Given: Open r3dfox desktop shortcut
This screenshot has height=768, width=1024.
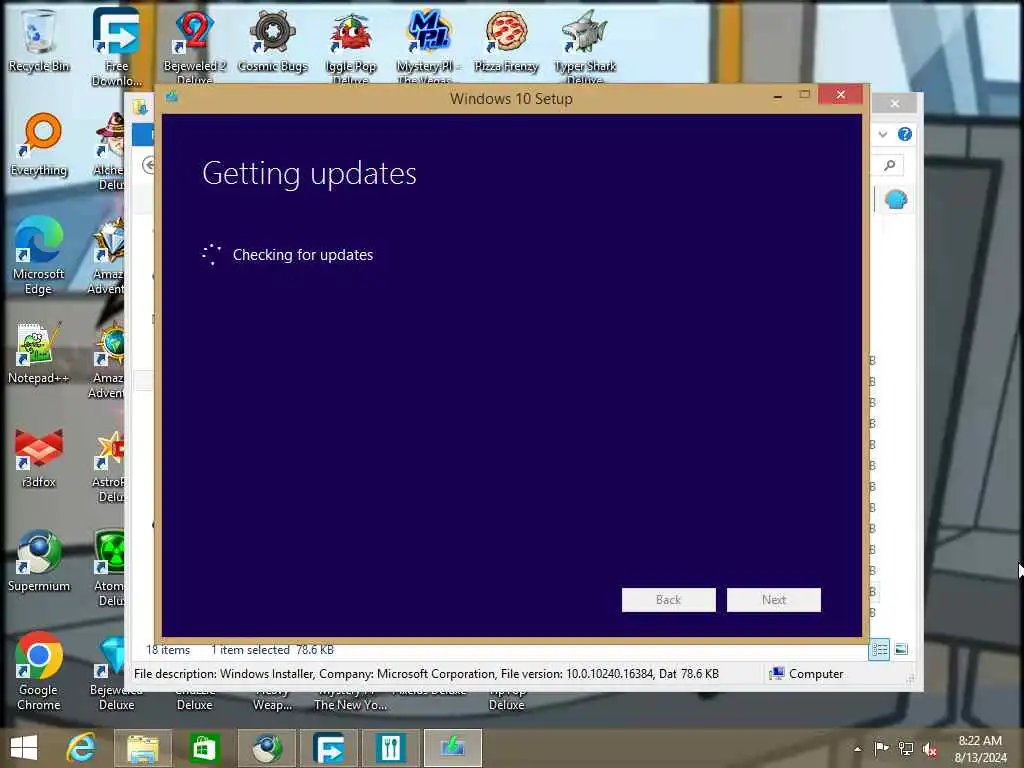Looking at the screenshot, I should pyautogui.click(x=39, y=457).
